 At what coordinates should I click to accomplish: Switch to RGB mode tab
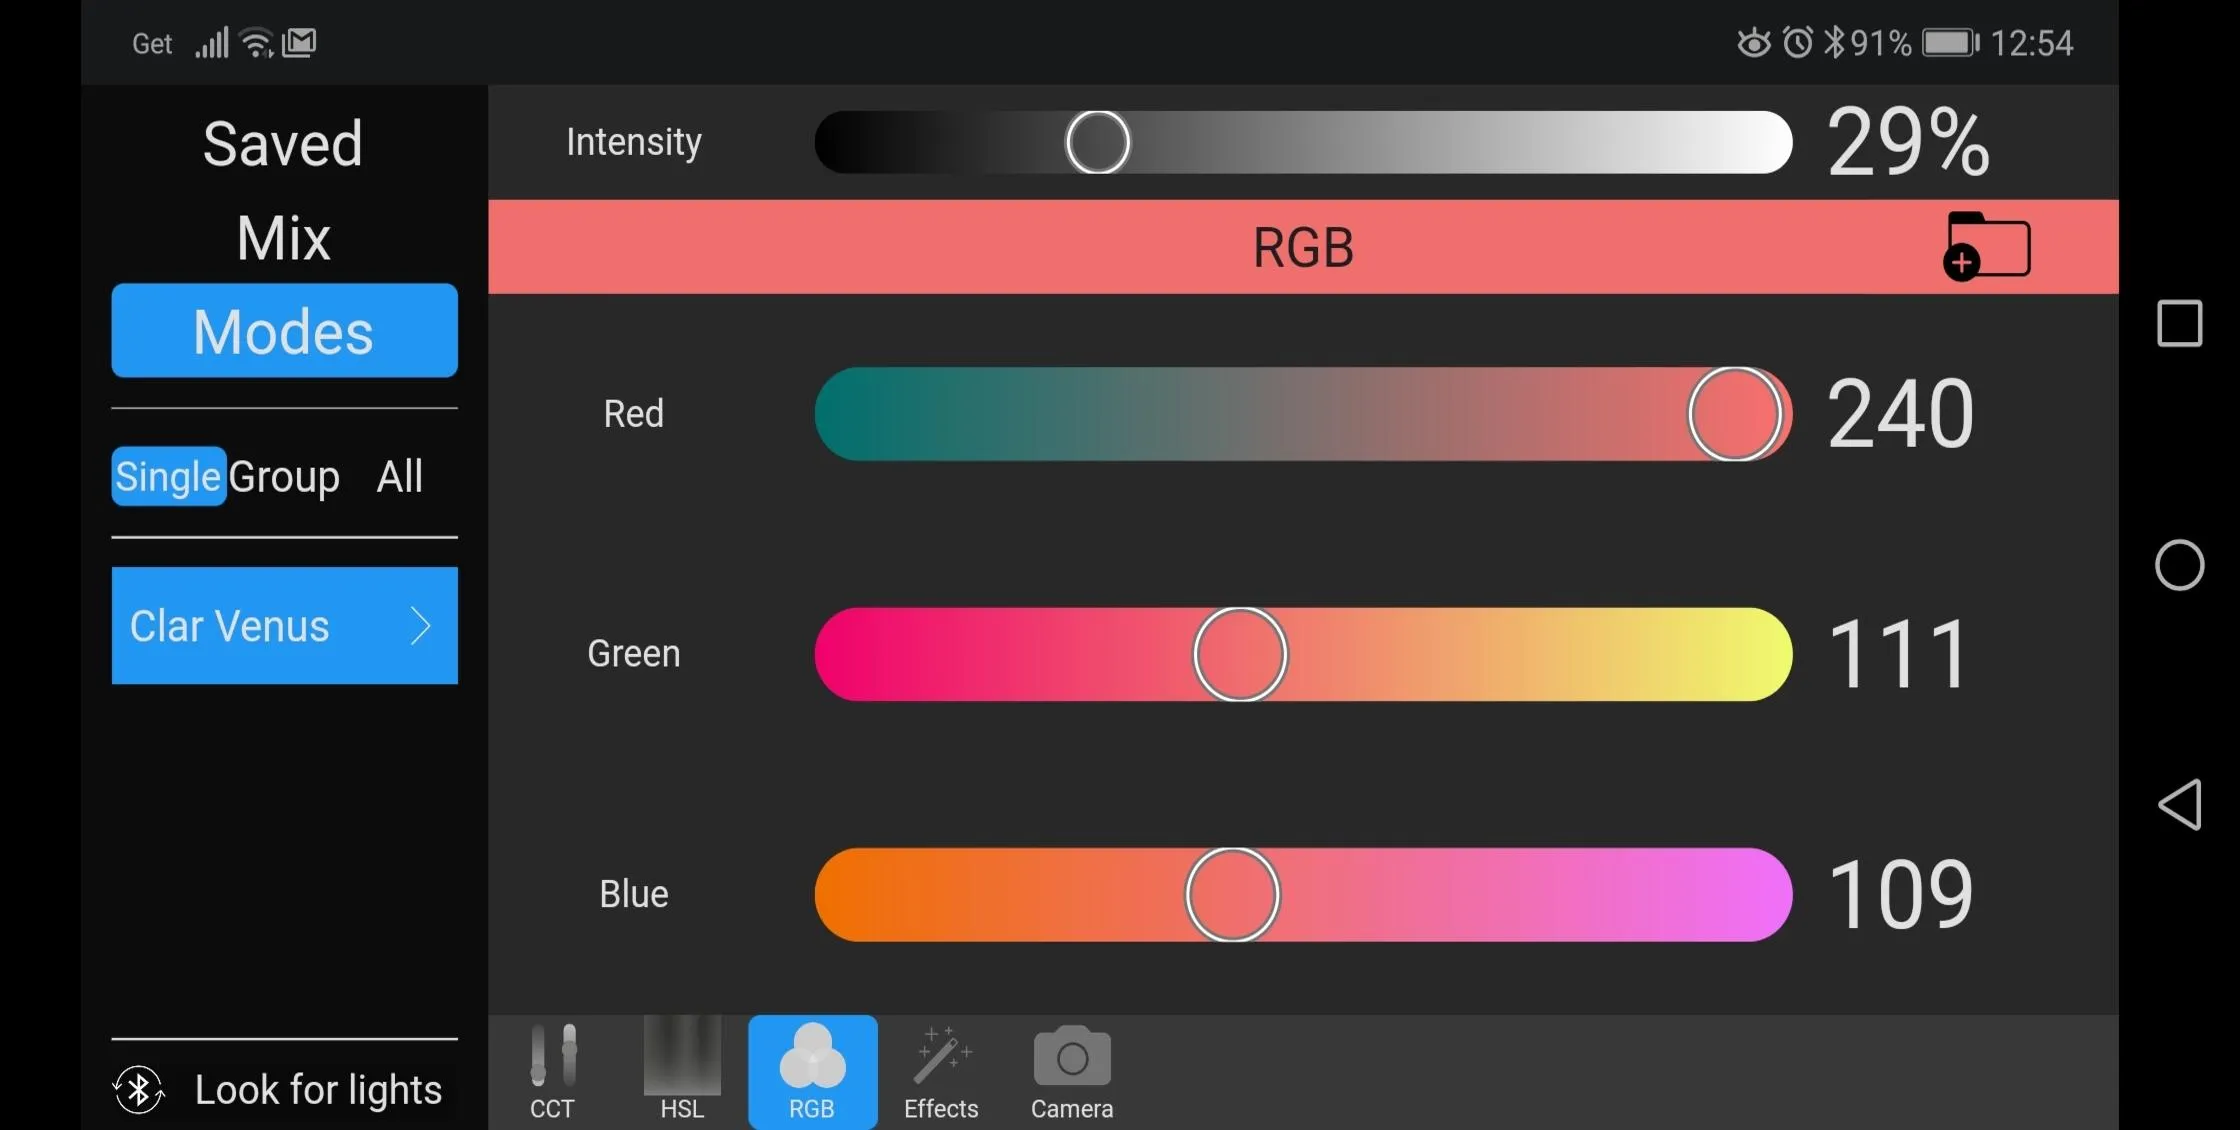[811, 1071]
